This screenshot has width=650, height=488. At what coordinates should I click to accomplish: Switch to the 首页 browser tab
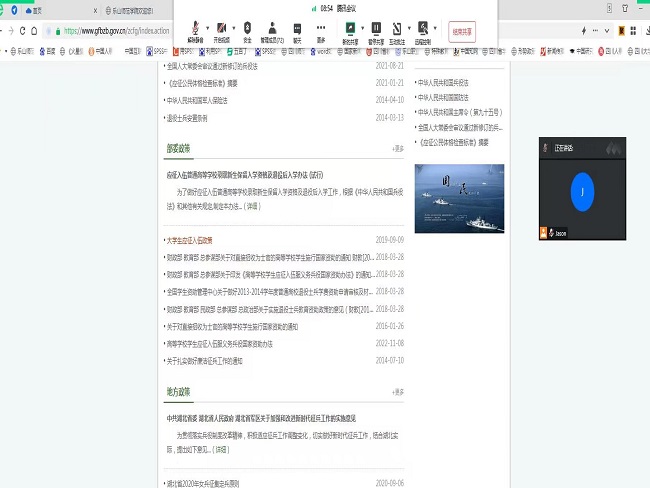34,11
